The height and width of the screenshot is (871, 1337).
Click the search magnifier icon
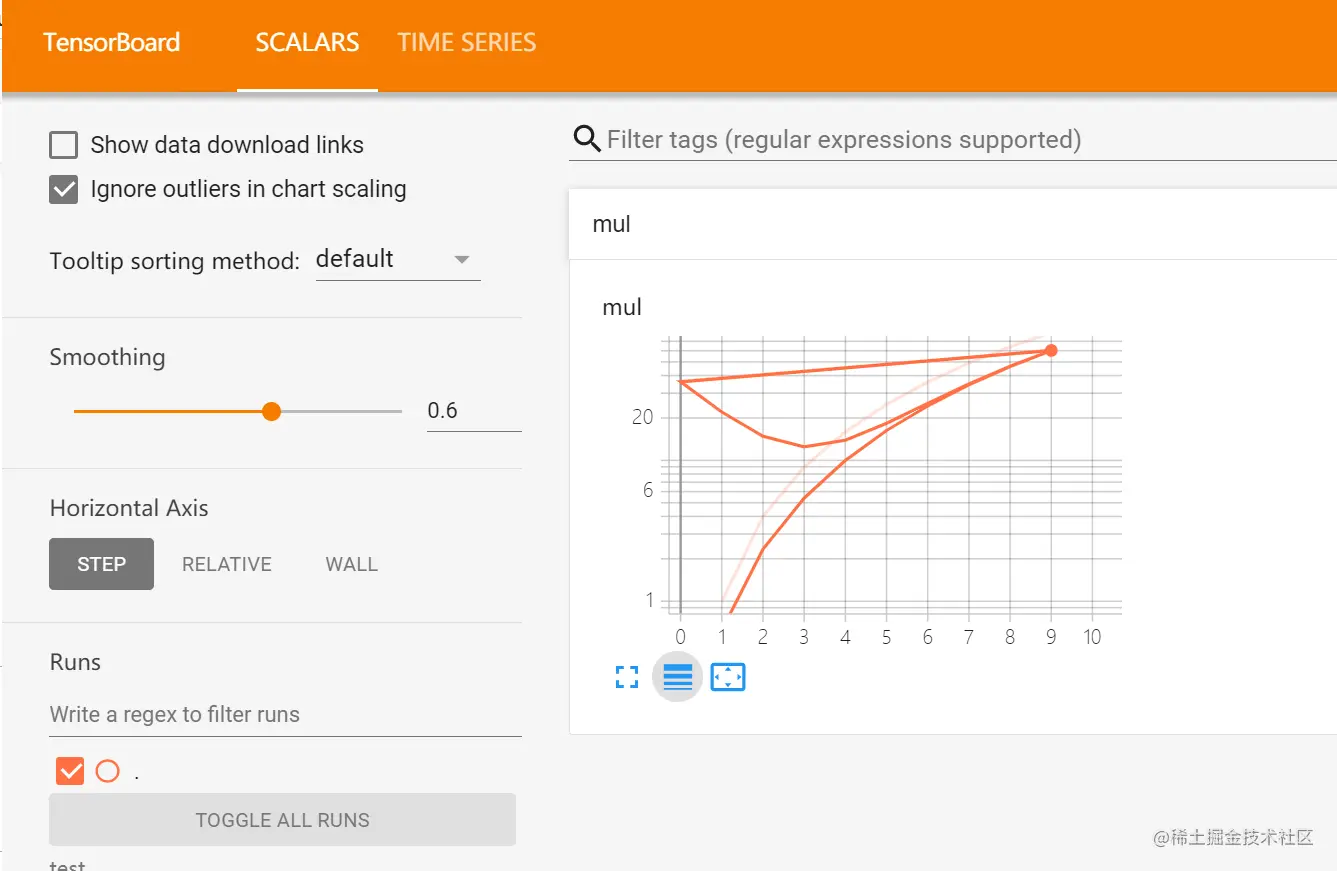click(586, 139)
